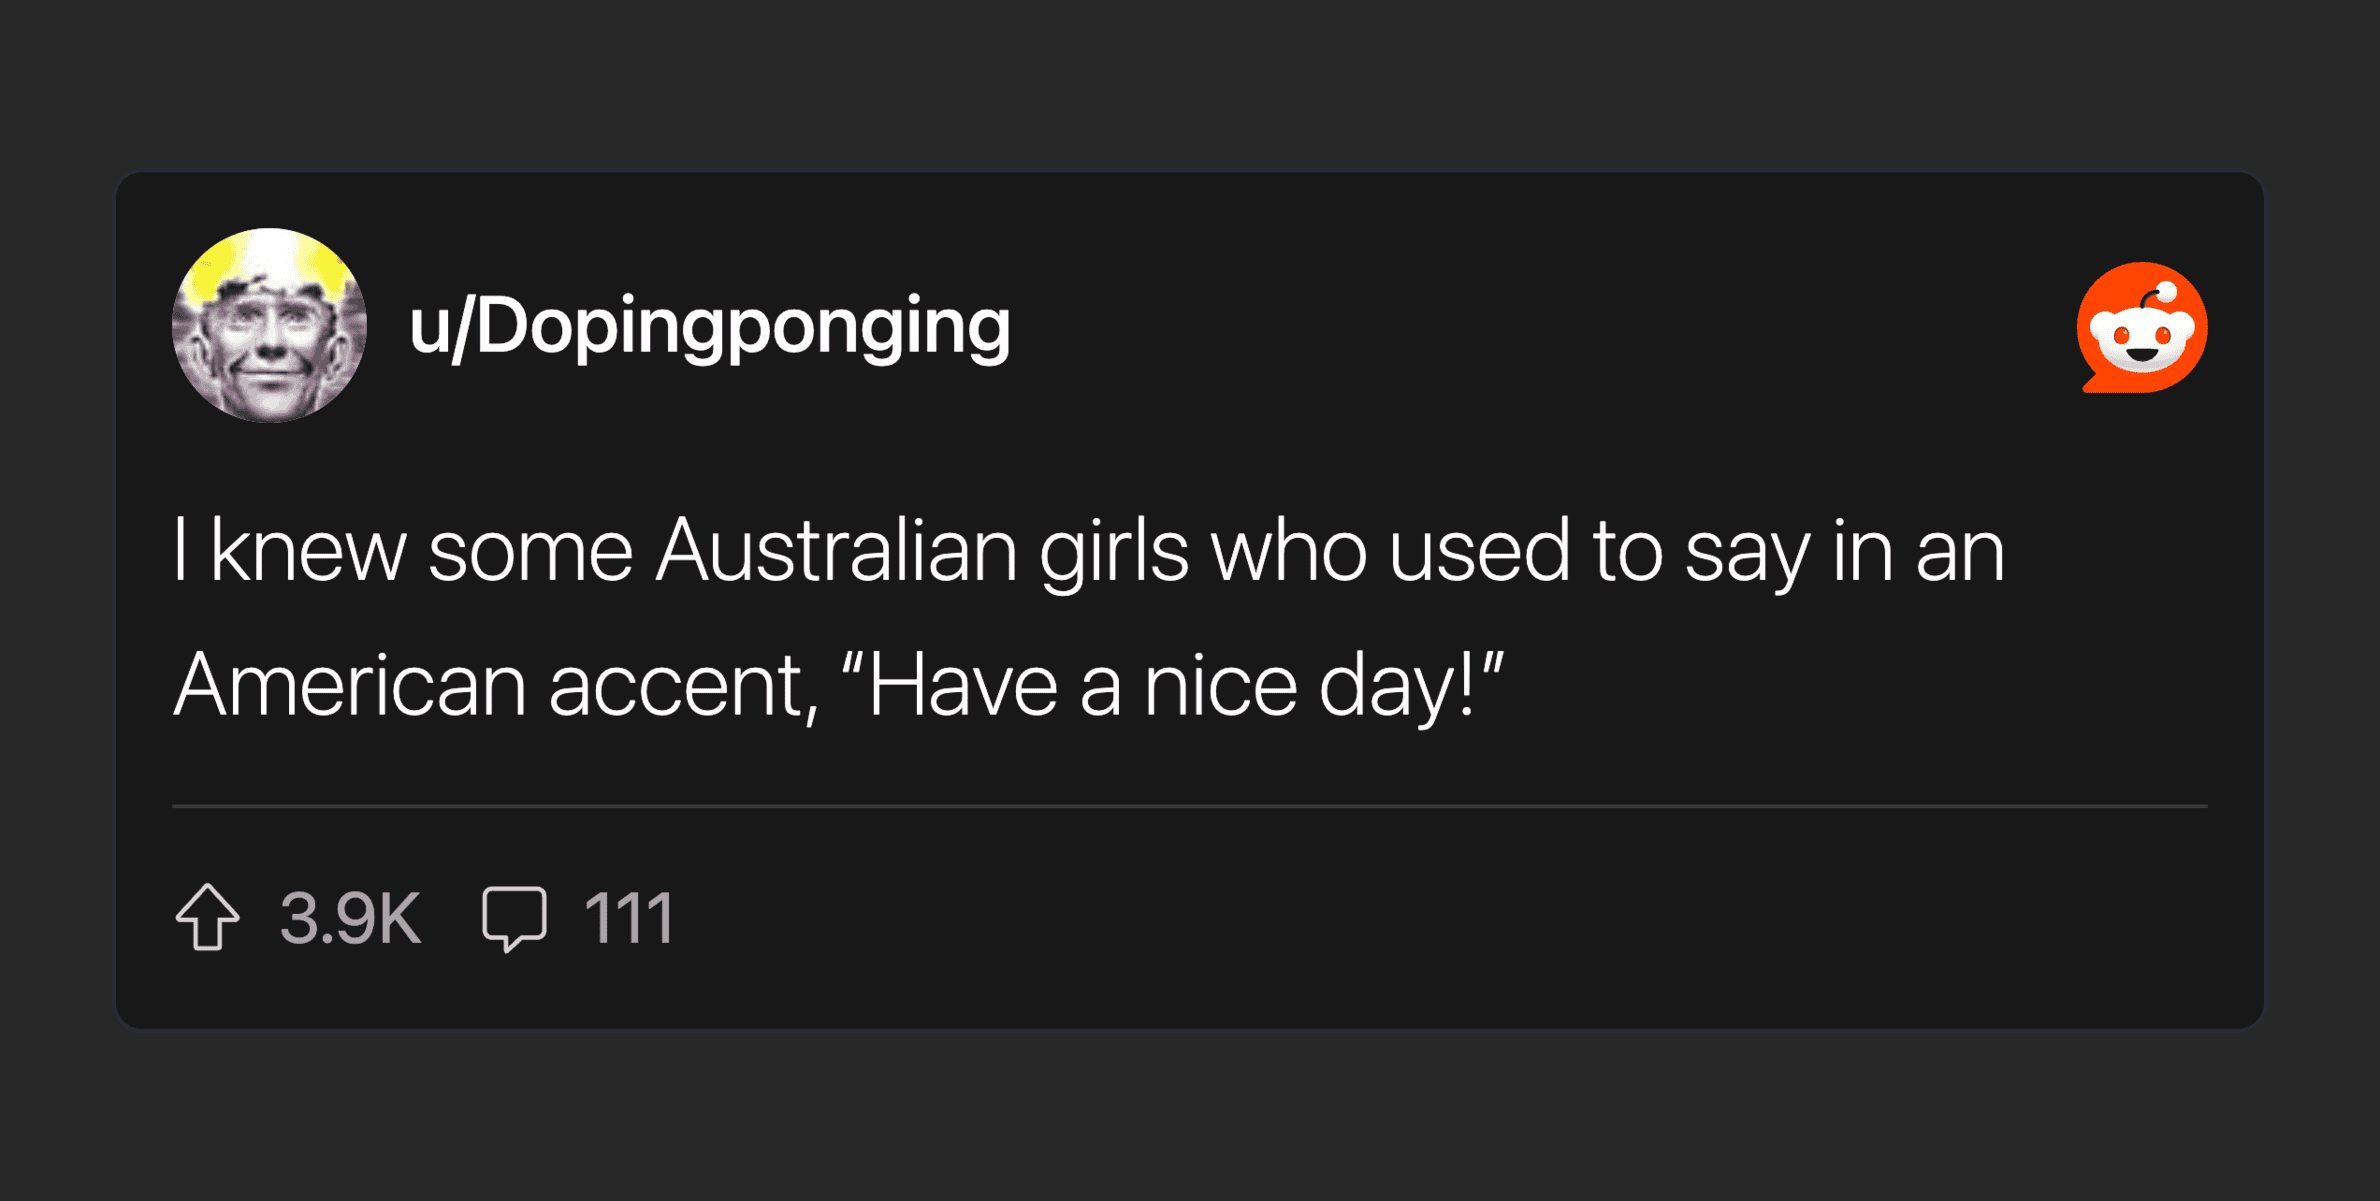Open comments via the speech bubble icon

pyautogui.click(x=514, y=916)
